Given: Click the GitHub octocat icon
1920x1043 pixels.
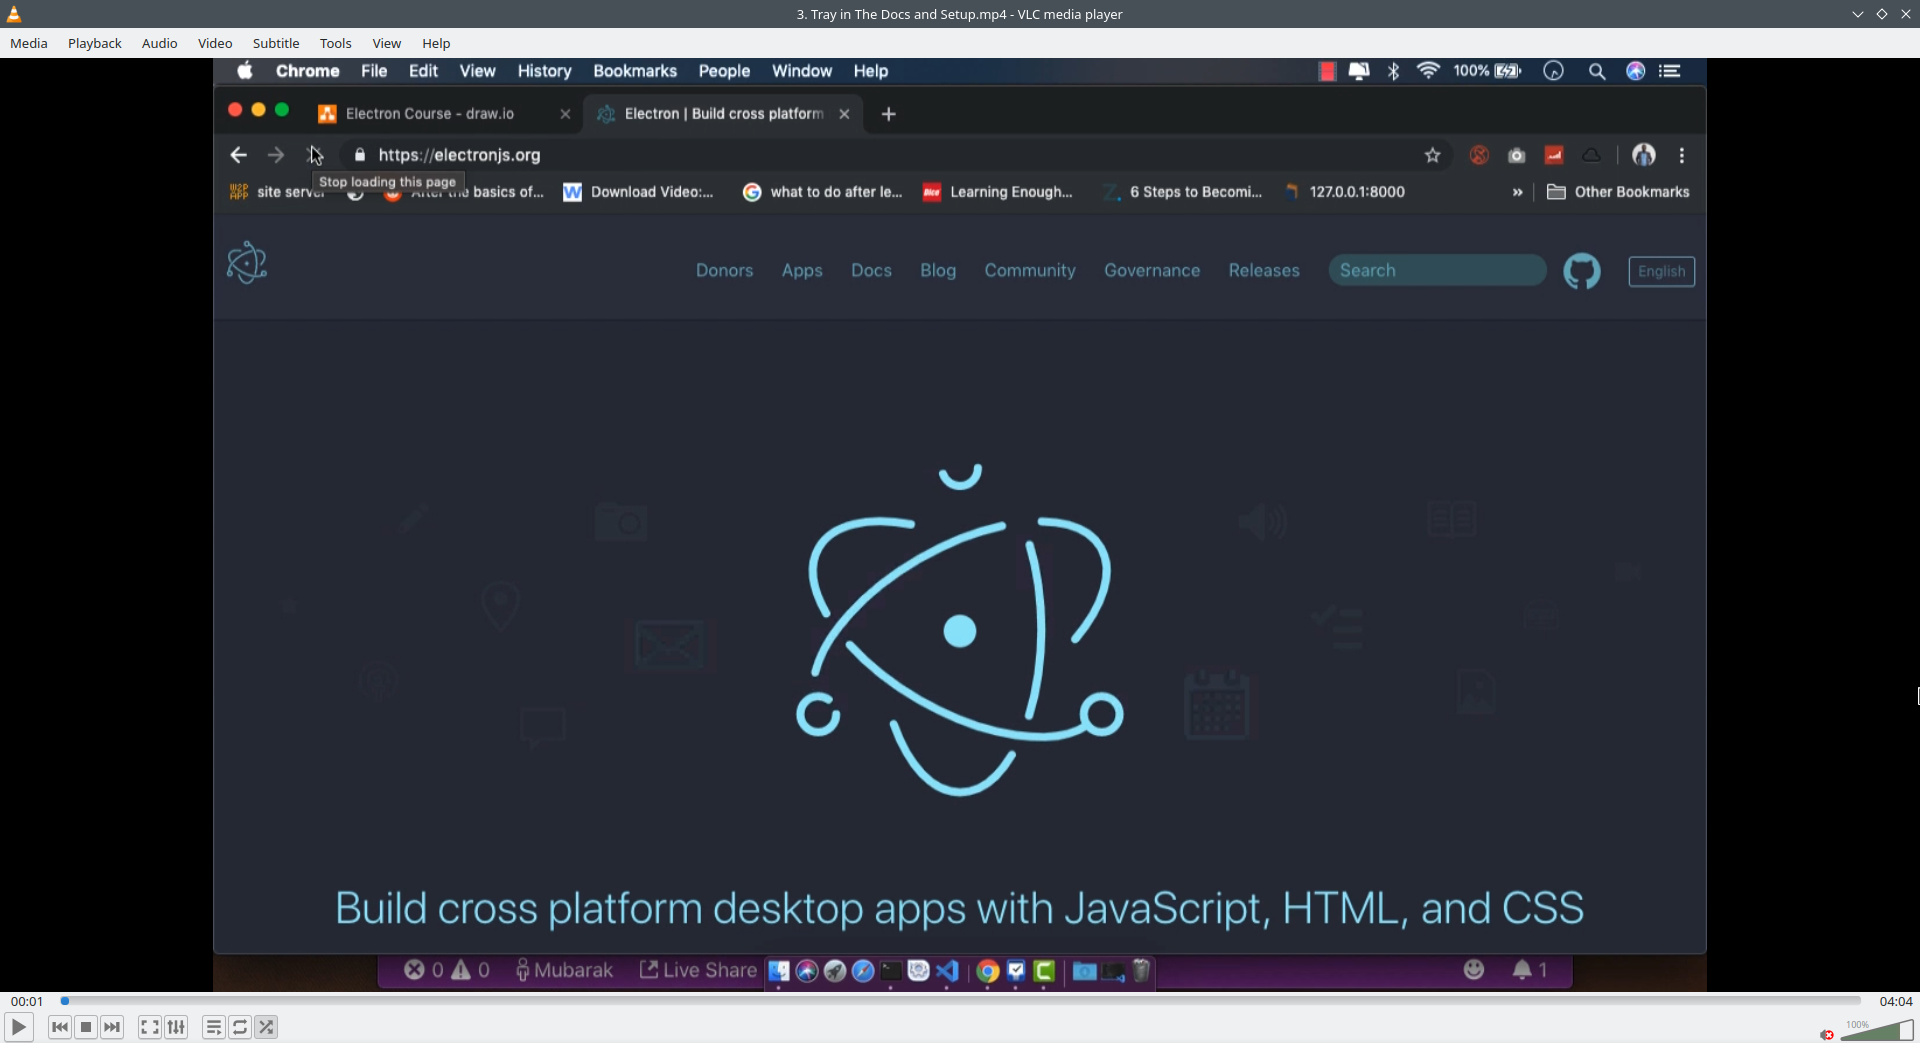Looking at the screenshot, I should pyautogui.click(x=1582, y=271).
